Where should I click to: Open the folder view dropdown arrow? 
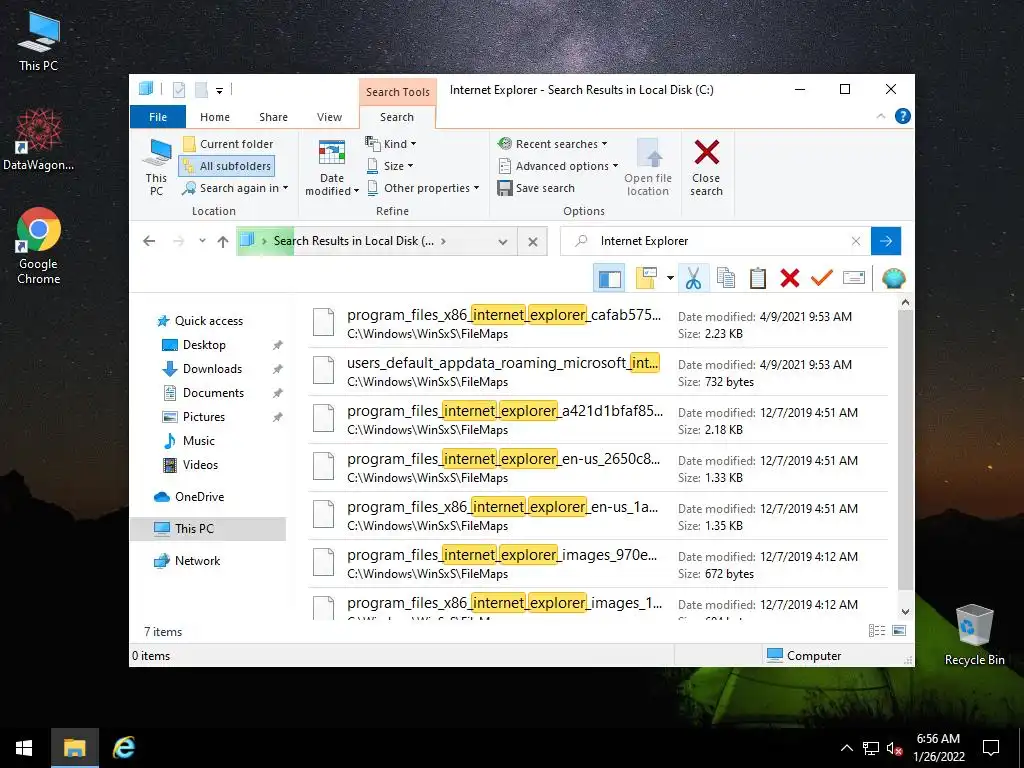point(670,278)
